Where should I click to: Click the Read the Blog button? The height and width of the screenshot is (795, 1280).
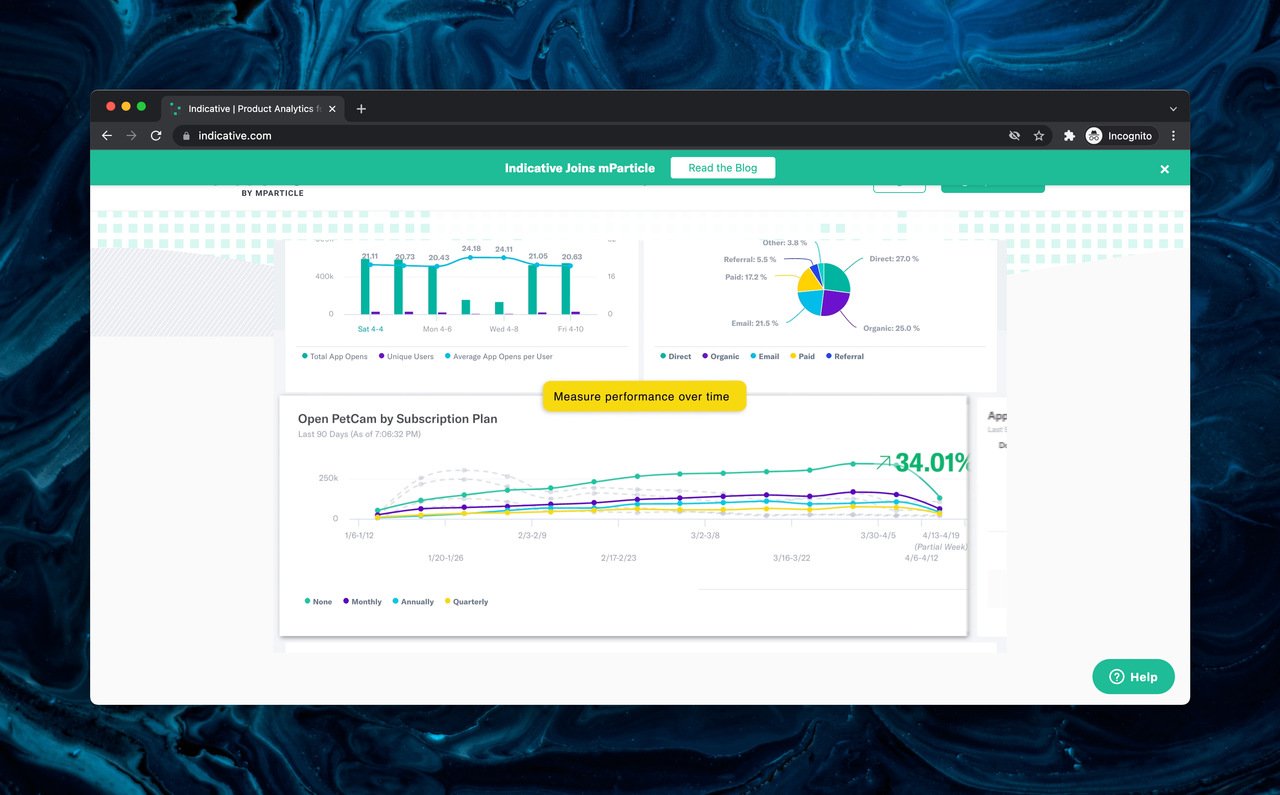pos(722,167)
